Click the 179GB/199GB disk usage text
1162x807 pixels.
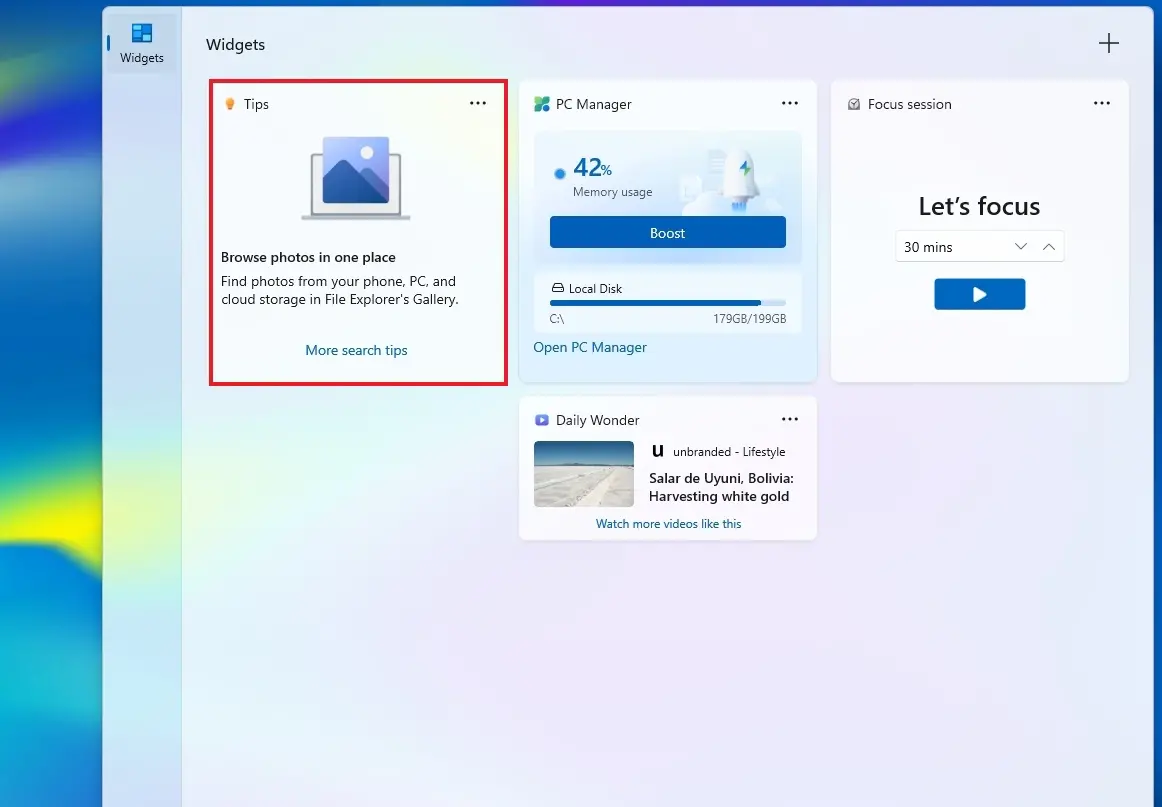pos(749,319)
